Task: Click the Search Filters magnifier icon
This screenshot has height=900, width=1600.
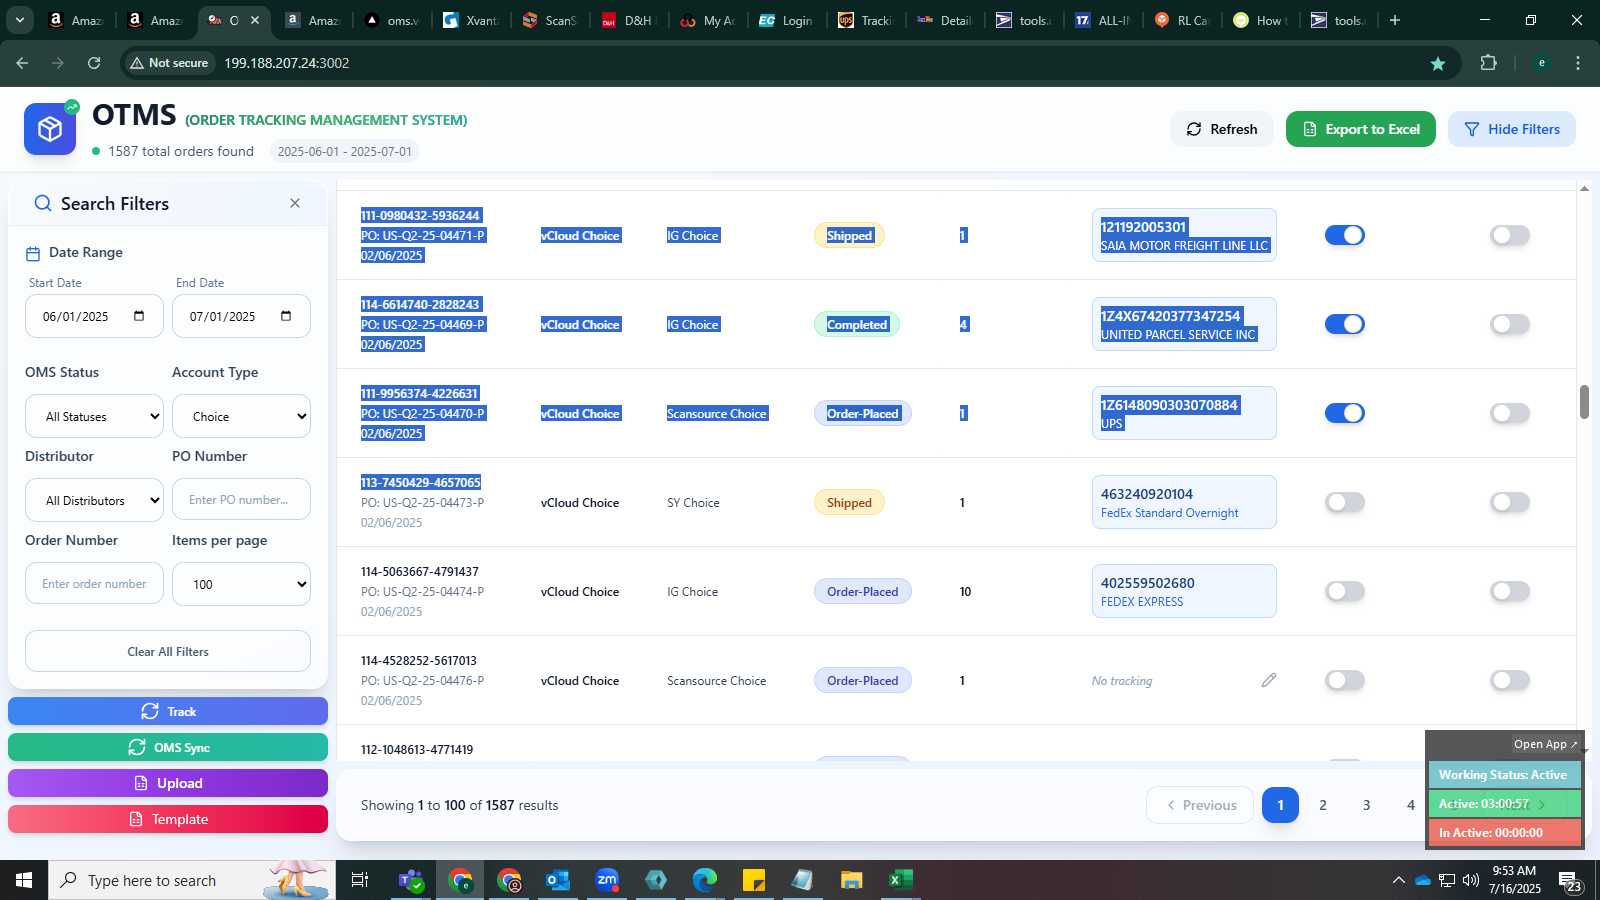Action: tap(43, 203)
